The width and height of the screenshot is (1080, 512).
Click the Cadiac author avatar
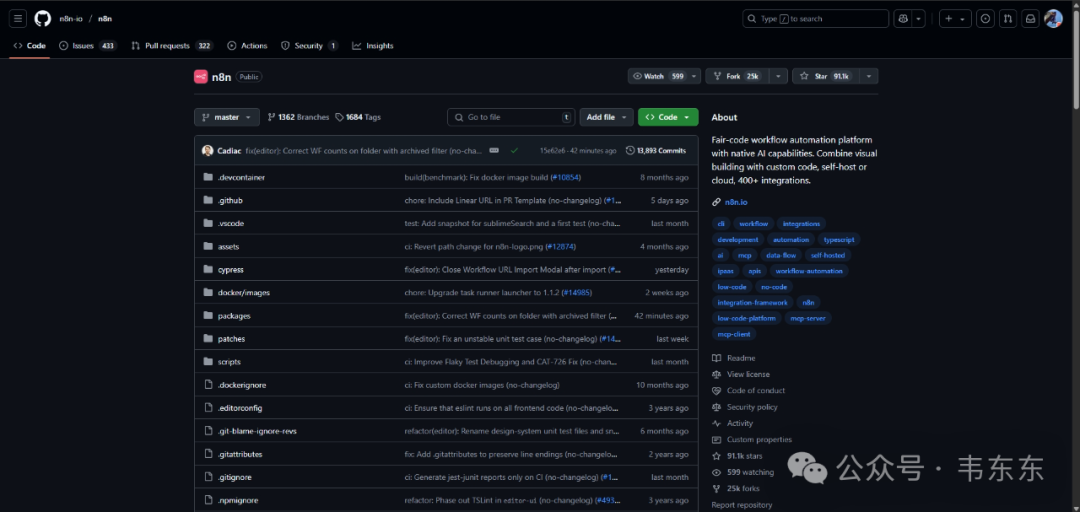pyautogui.click(x=207, y=150)
